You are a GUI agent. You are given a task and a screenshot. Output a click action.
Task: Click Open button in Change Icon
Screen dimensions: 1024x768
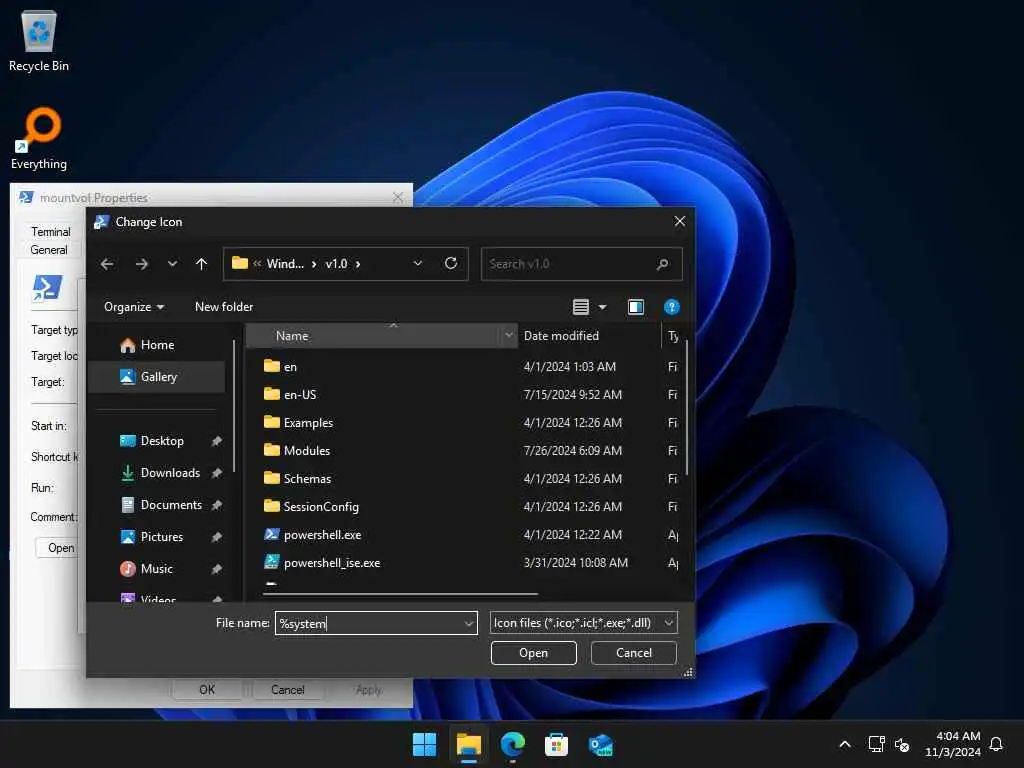tap(534, 653)
